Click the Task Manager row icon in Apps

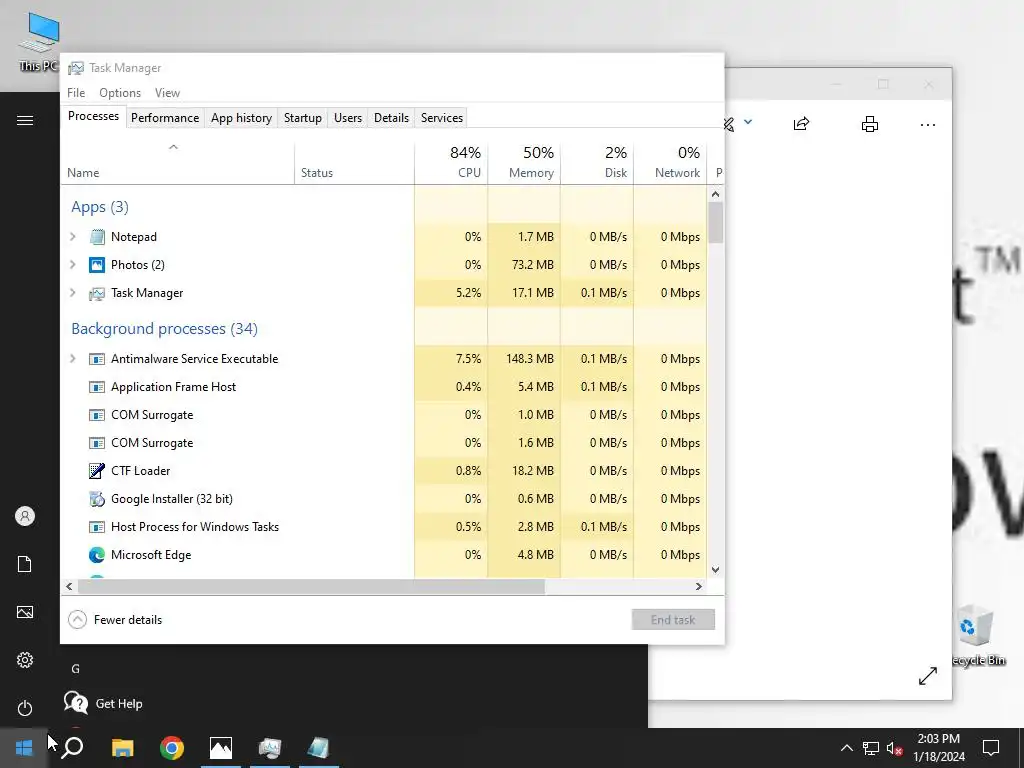[x=97, y=293]
